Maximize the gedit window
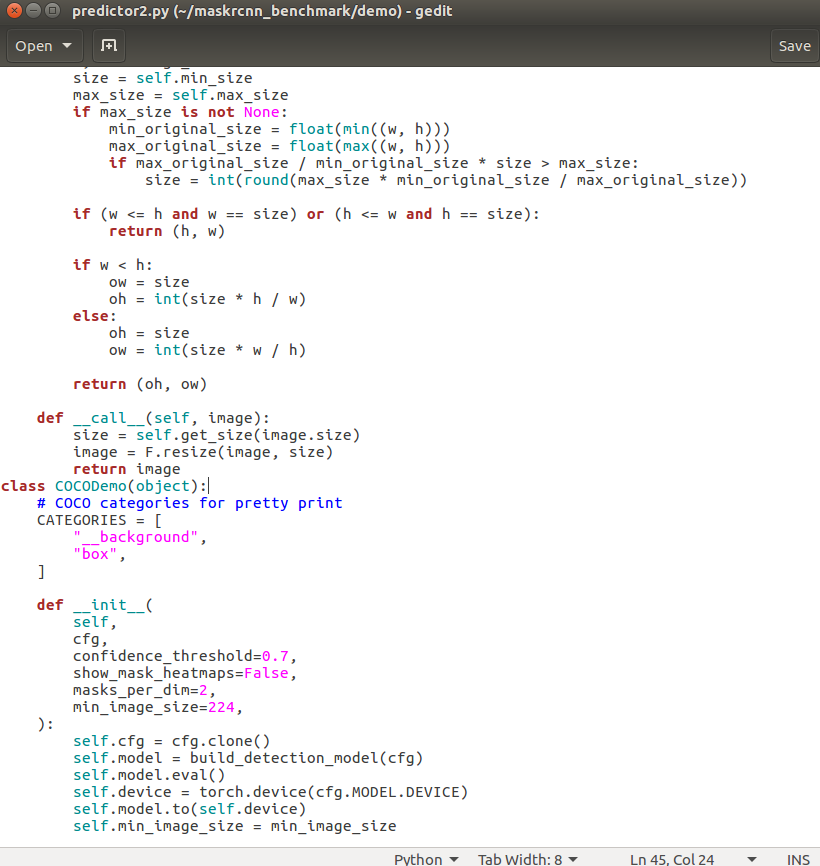The width and height of the screenshot is (820, 866). (x=52, y=10)
